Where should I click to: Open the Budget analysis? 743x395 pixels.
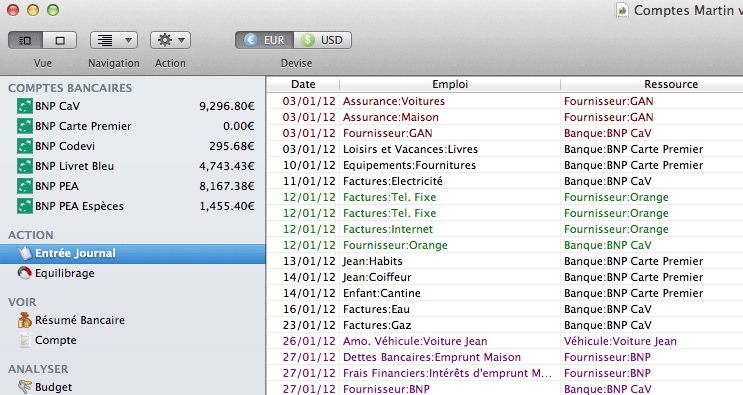[53, 387]
